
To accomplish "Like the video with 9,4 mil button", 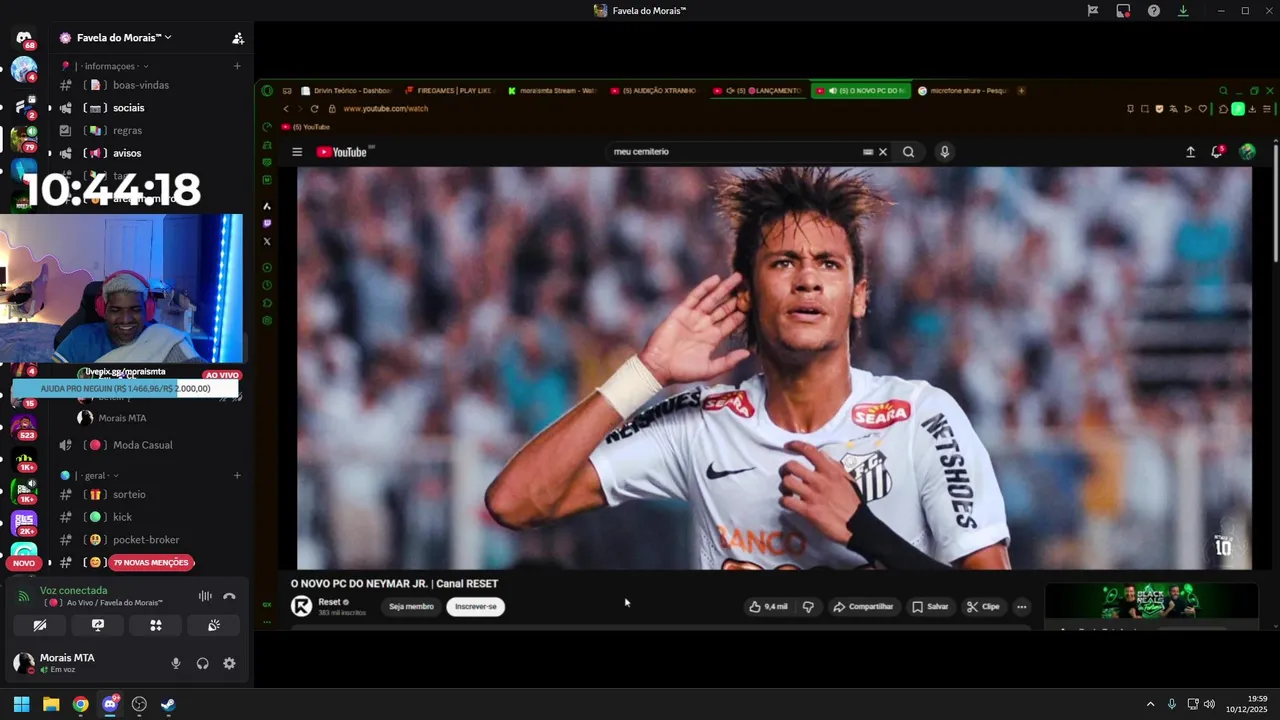I will 768,607.
